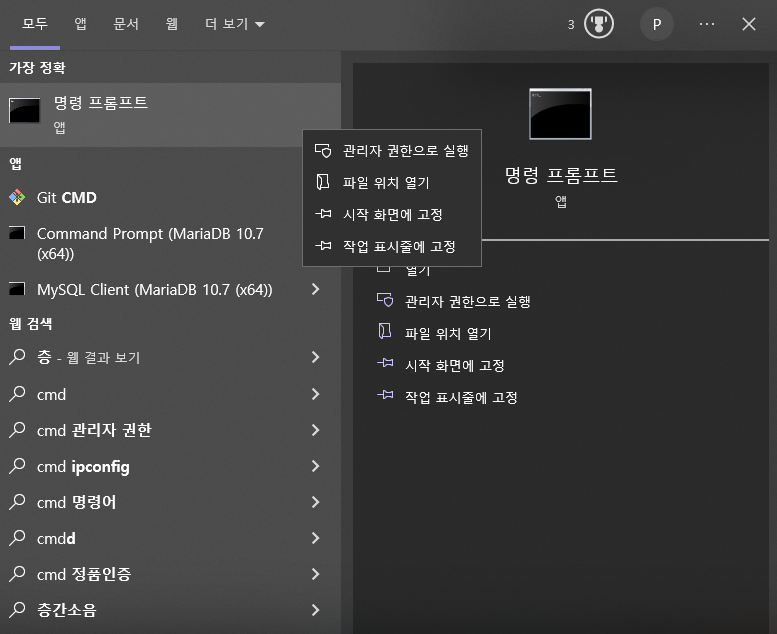
Task: Click the folder icon in the right pane 파일 위치 열기
Action: click(385, 331)
